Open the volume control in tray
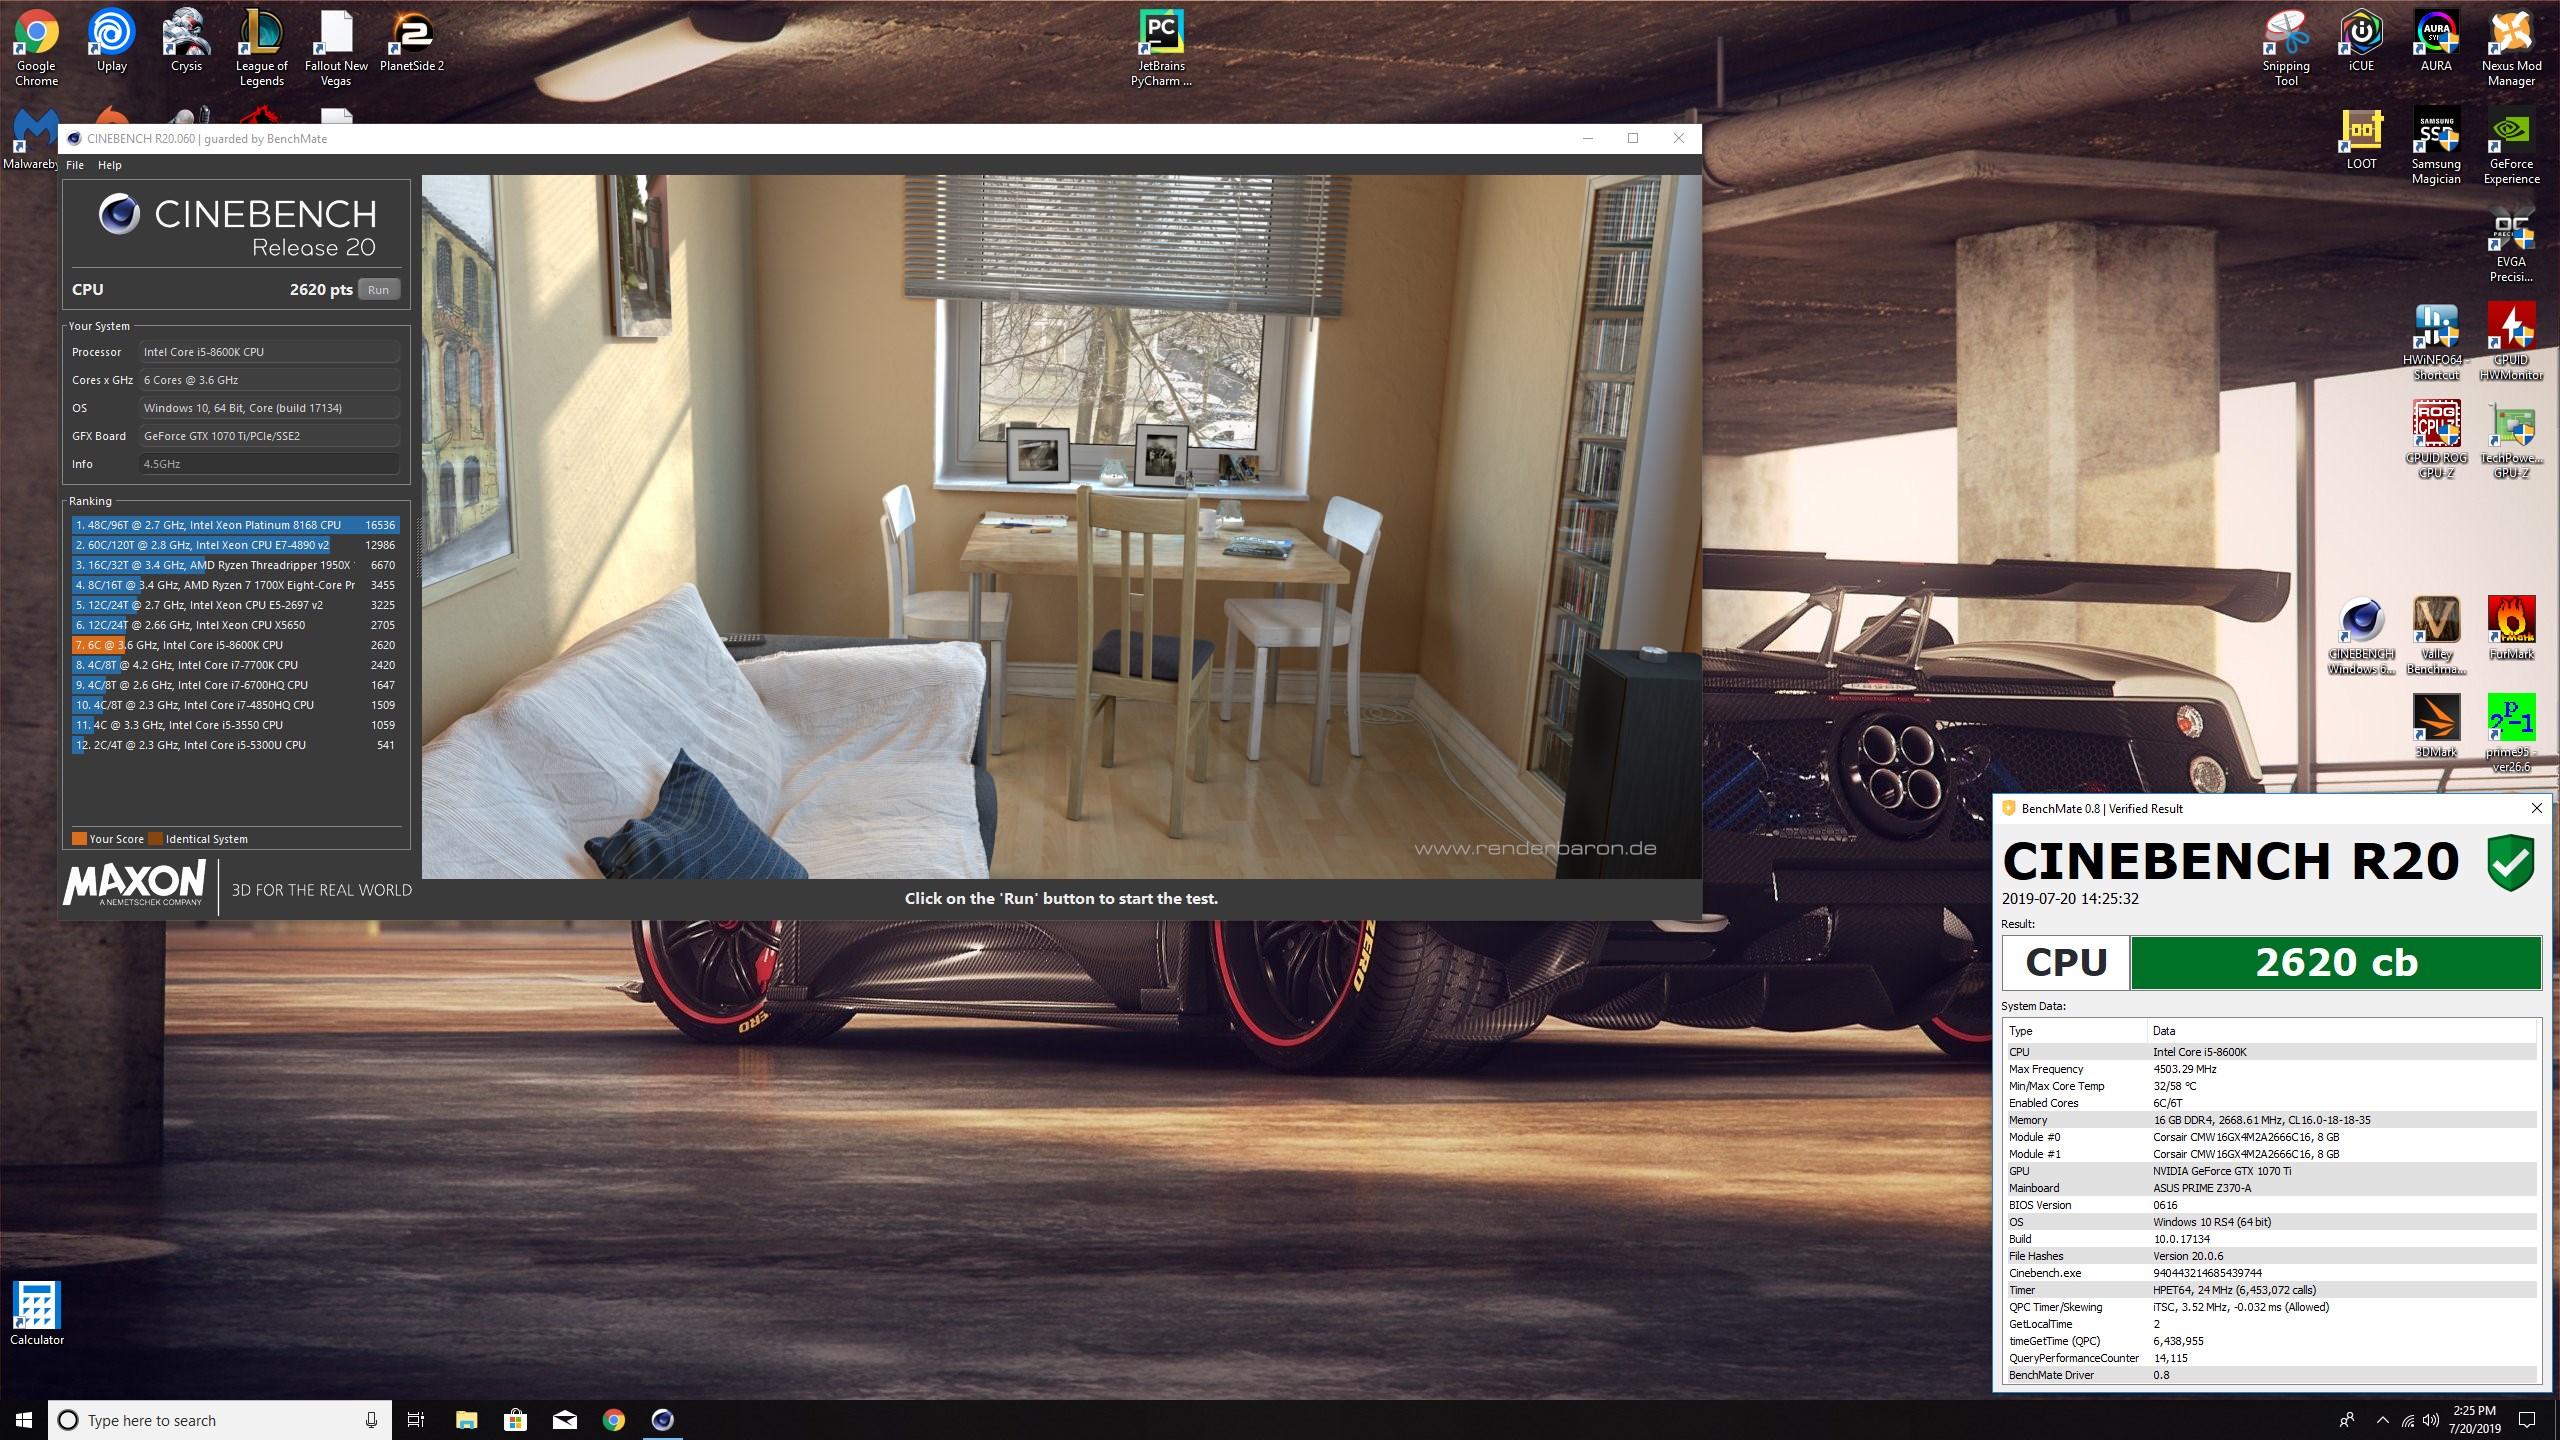This screenshot has width=2560, height=1440. point(2431,1420)
